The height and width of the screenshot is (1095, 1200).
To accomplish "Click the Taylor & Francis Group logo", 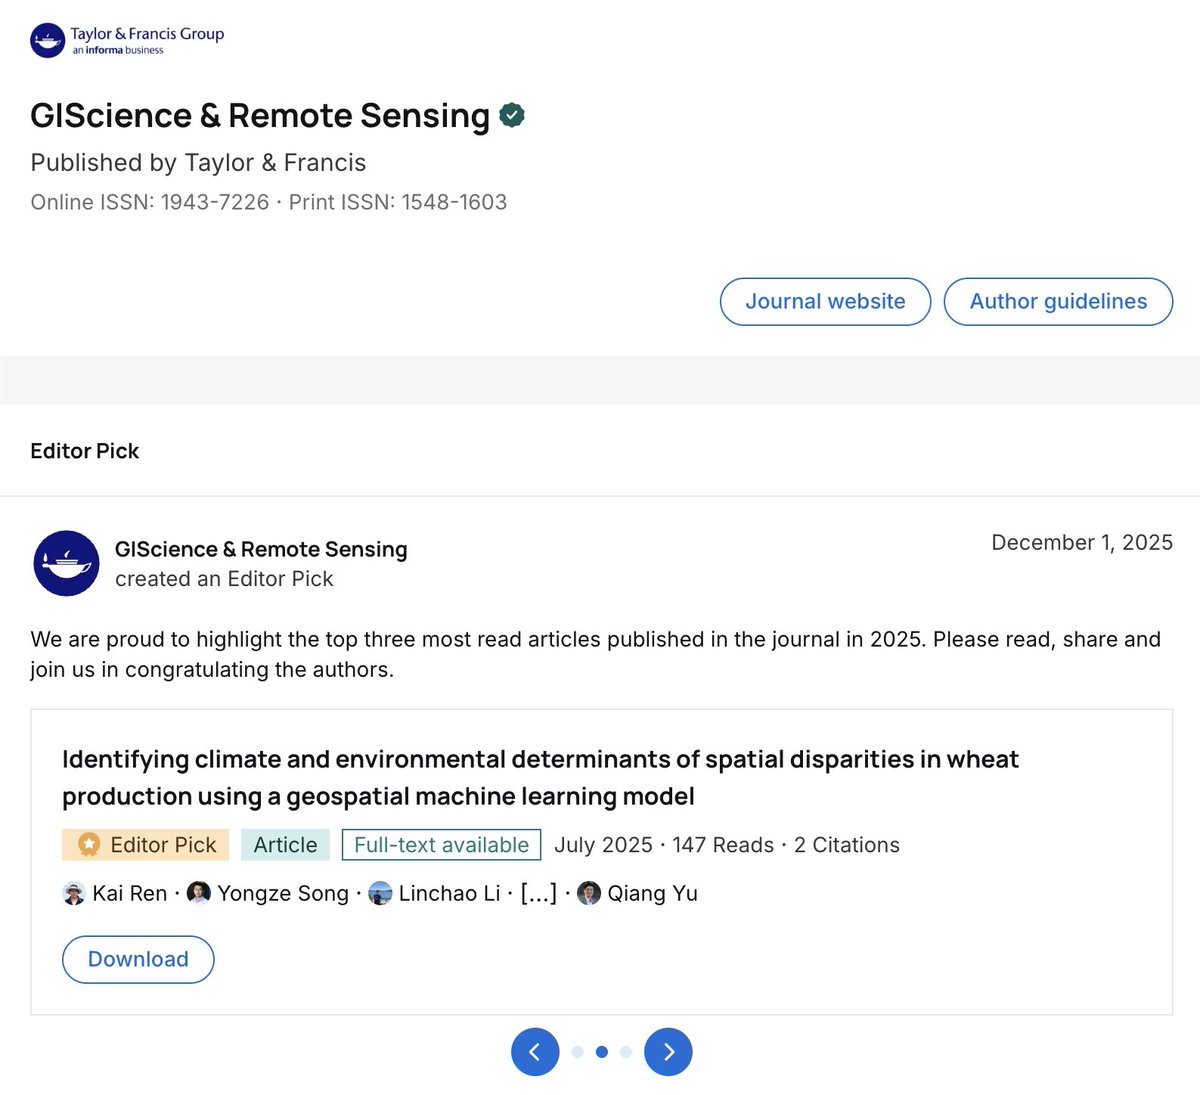I will coord(127,41).
